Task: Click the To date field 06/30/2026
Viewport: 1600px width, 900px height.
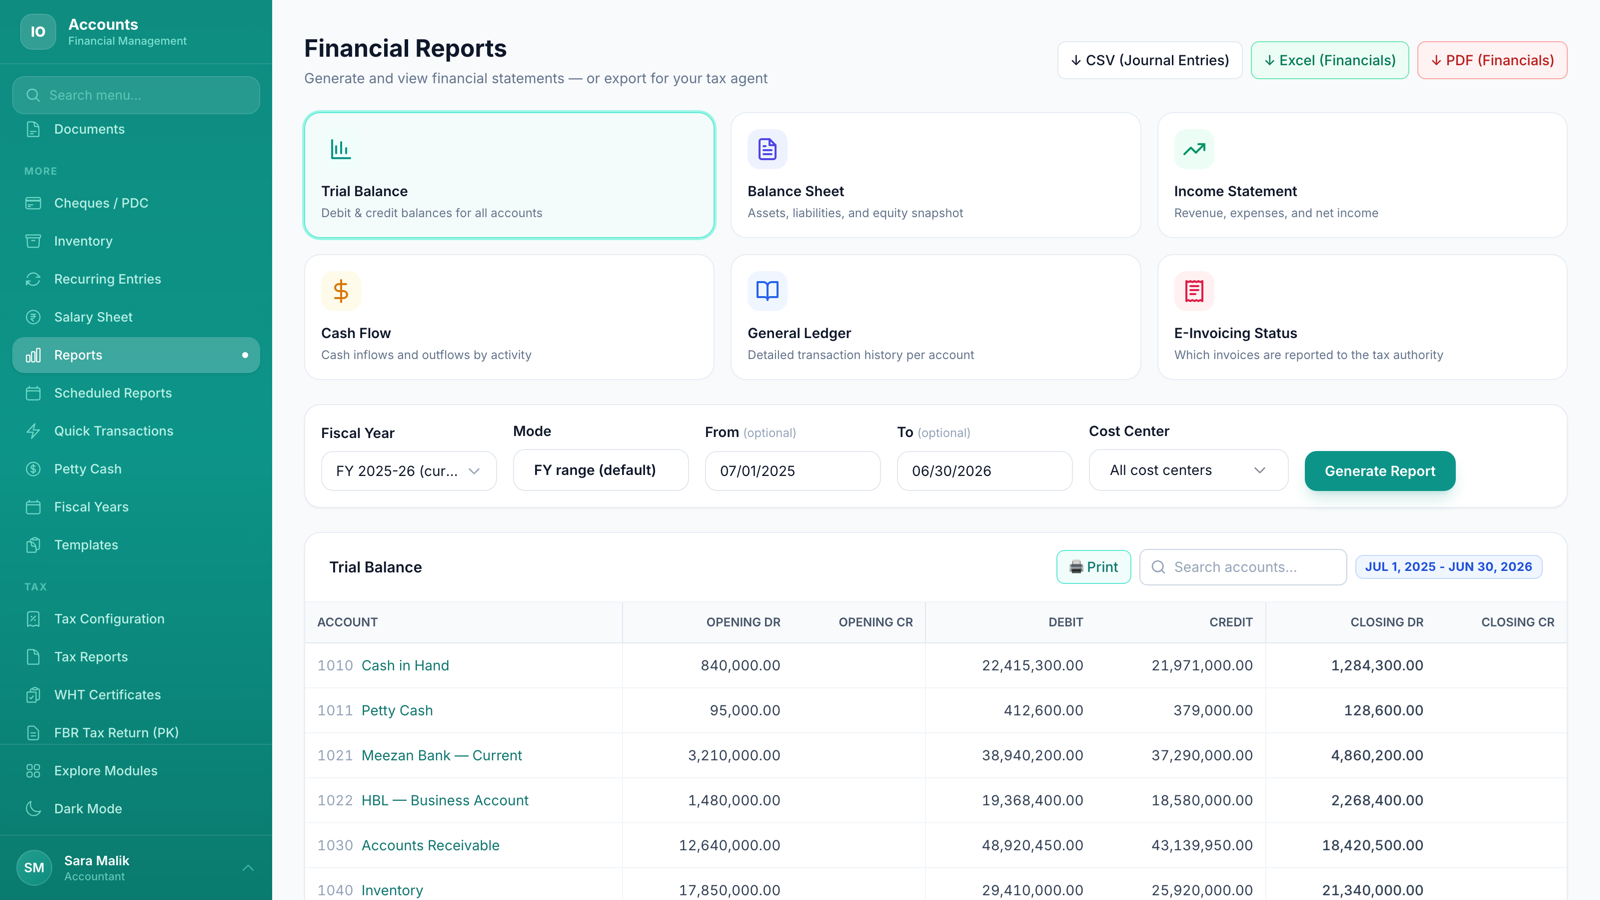Action: 985,471
